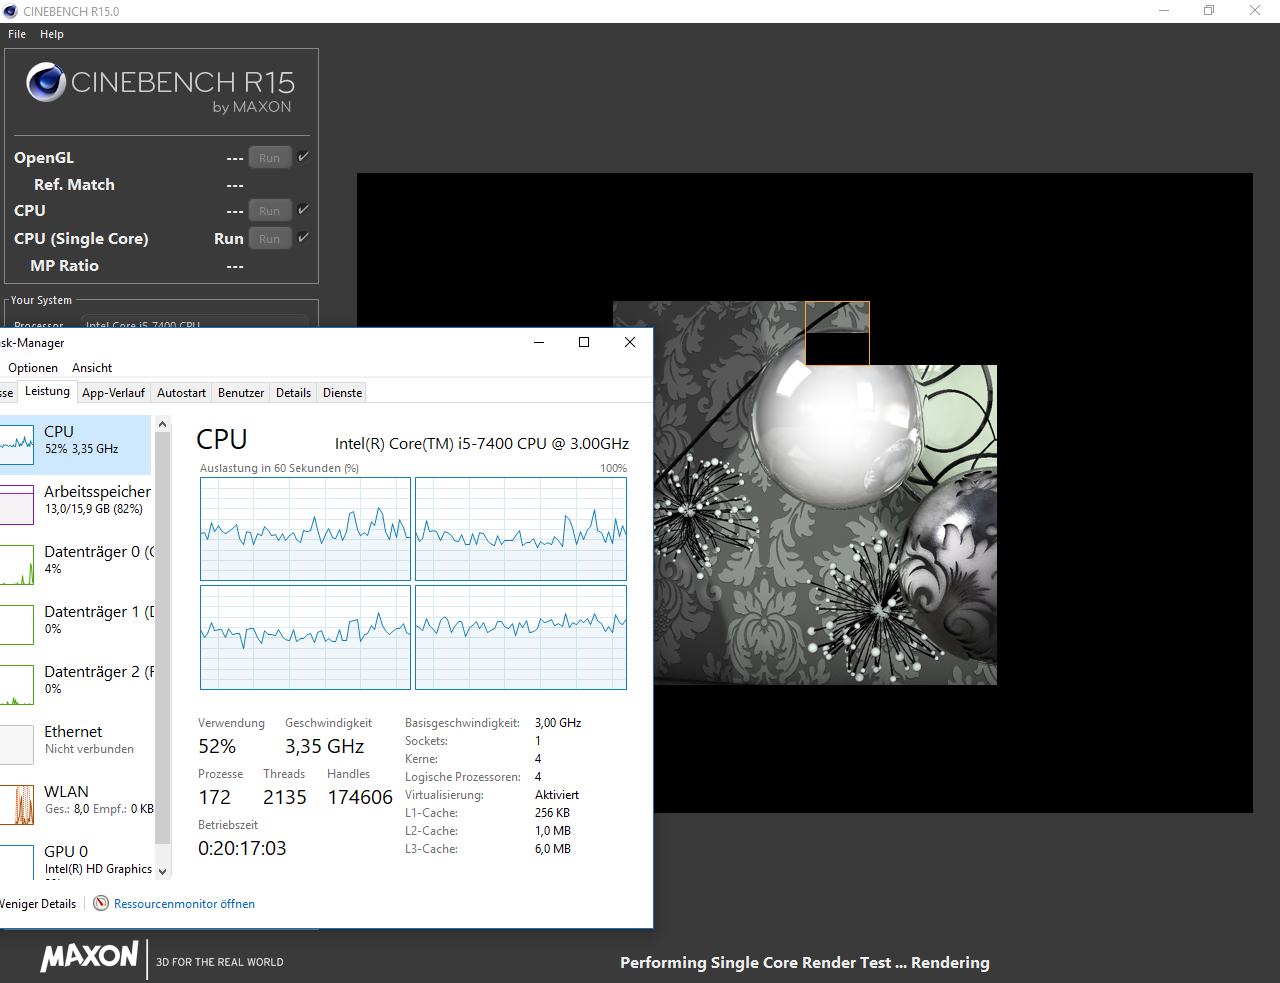This screenshot has width=1280, height=983.
Task: Click the Ressourcenmonitor icon at the bottom
Action: 101,903
